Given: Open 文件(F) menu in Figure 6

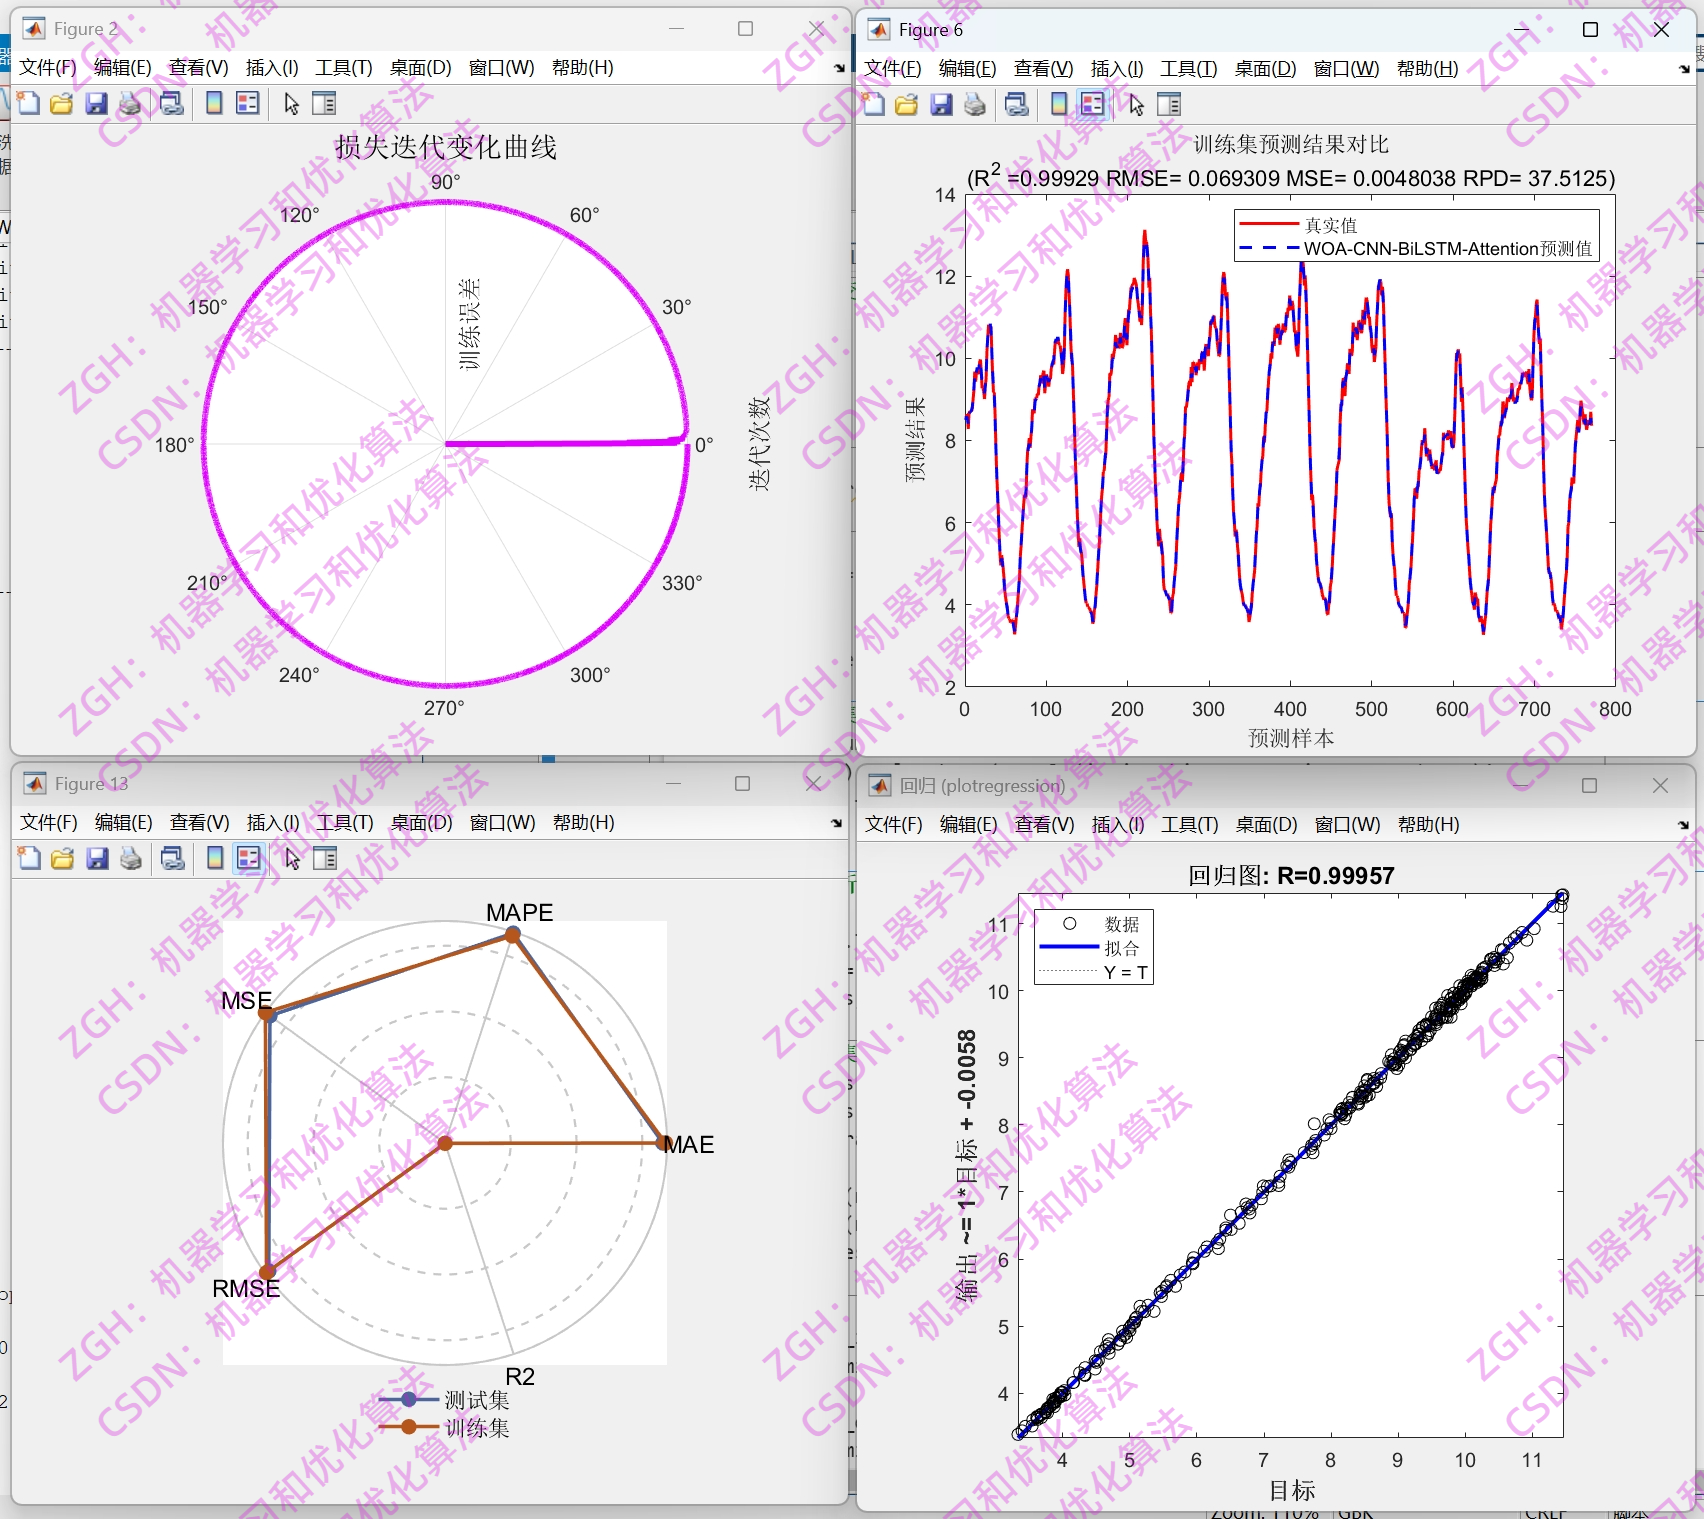Looking at the screenshot, I should 893,68.
